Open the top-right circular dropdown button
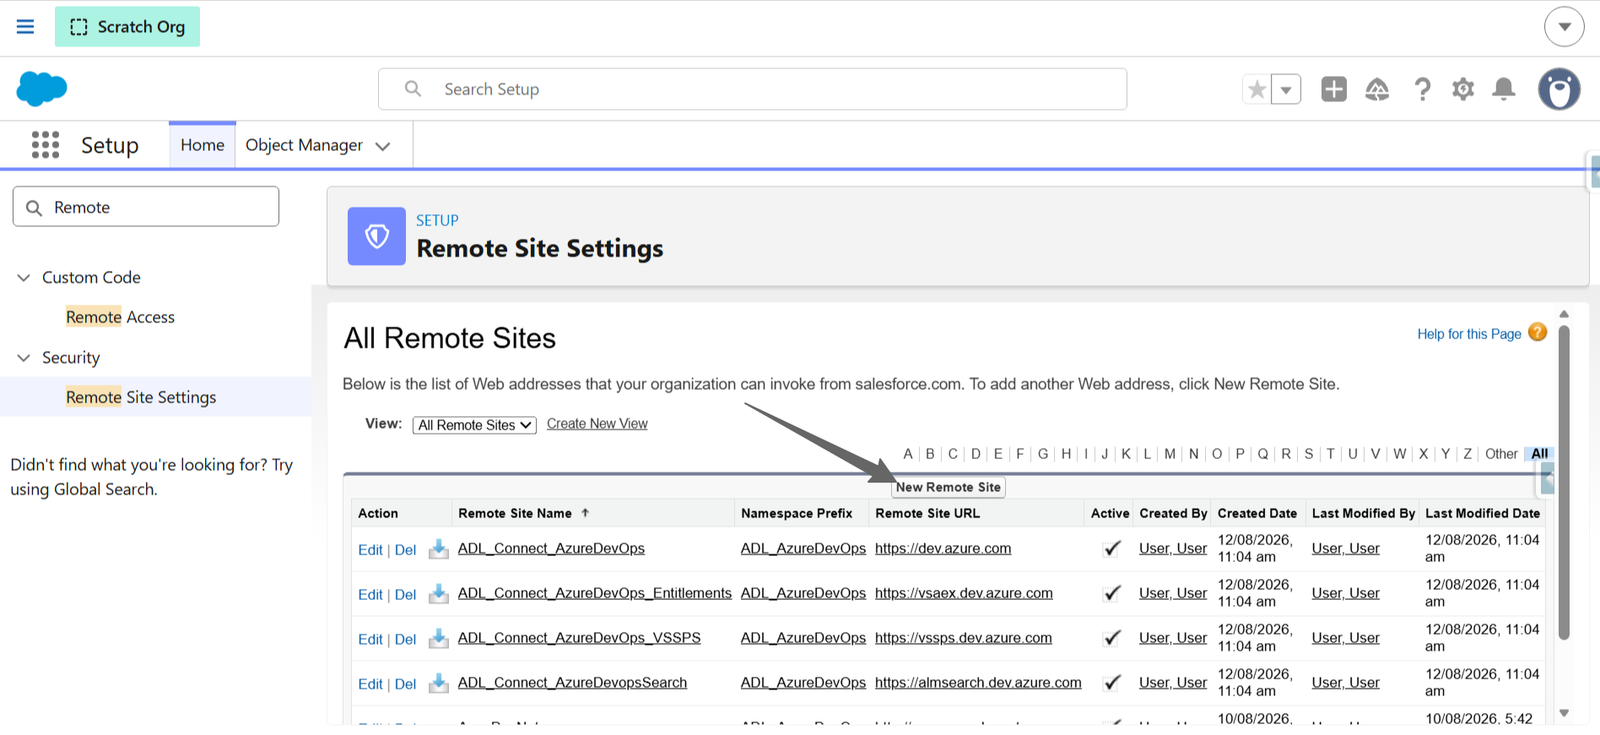1600x735 pixels. coord(1564,27)
